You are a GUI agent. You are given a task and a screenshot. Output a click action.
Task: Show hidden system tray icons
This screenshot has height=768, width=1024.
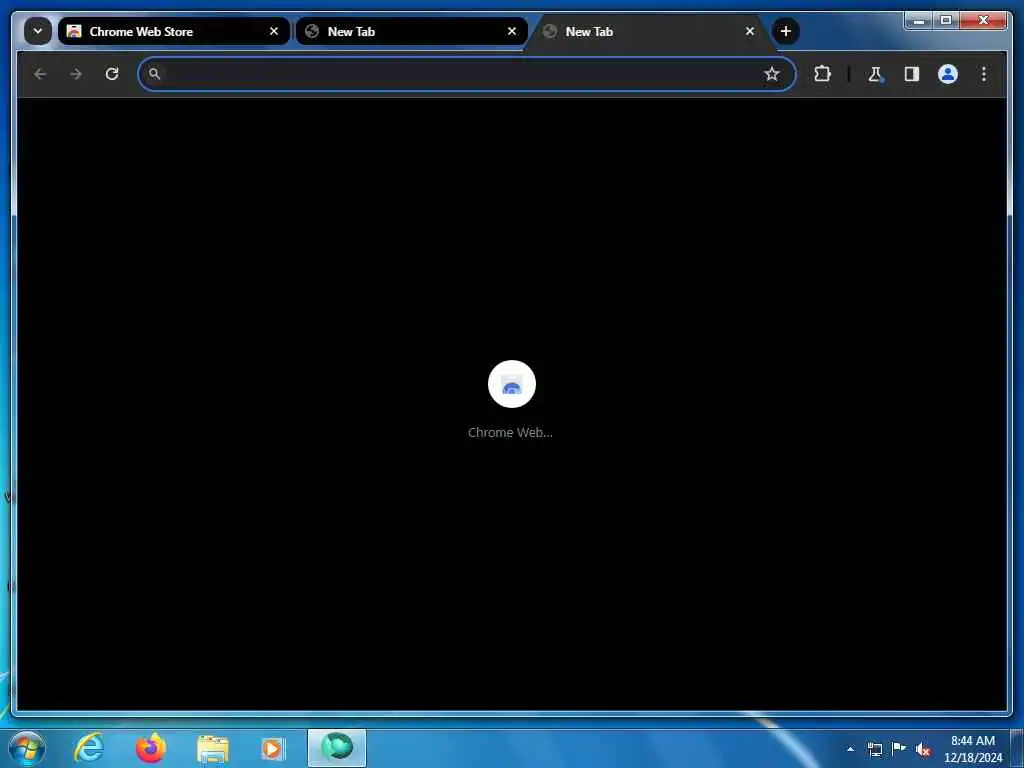850,749
